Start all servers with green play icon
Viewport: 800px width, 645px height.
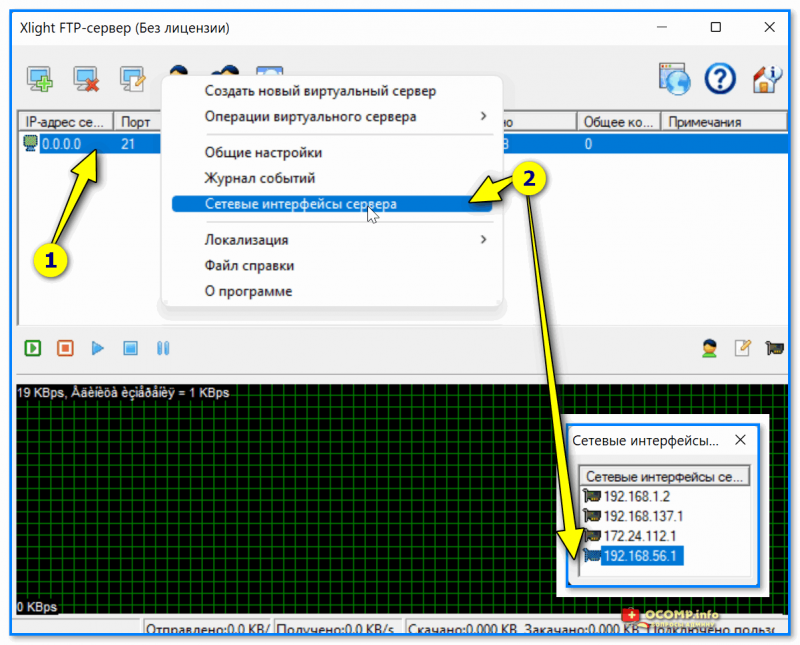click(x=33, y=348)
